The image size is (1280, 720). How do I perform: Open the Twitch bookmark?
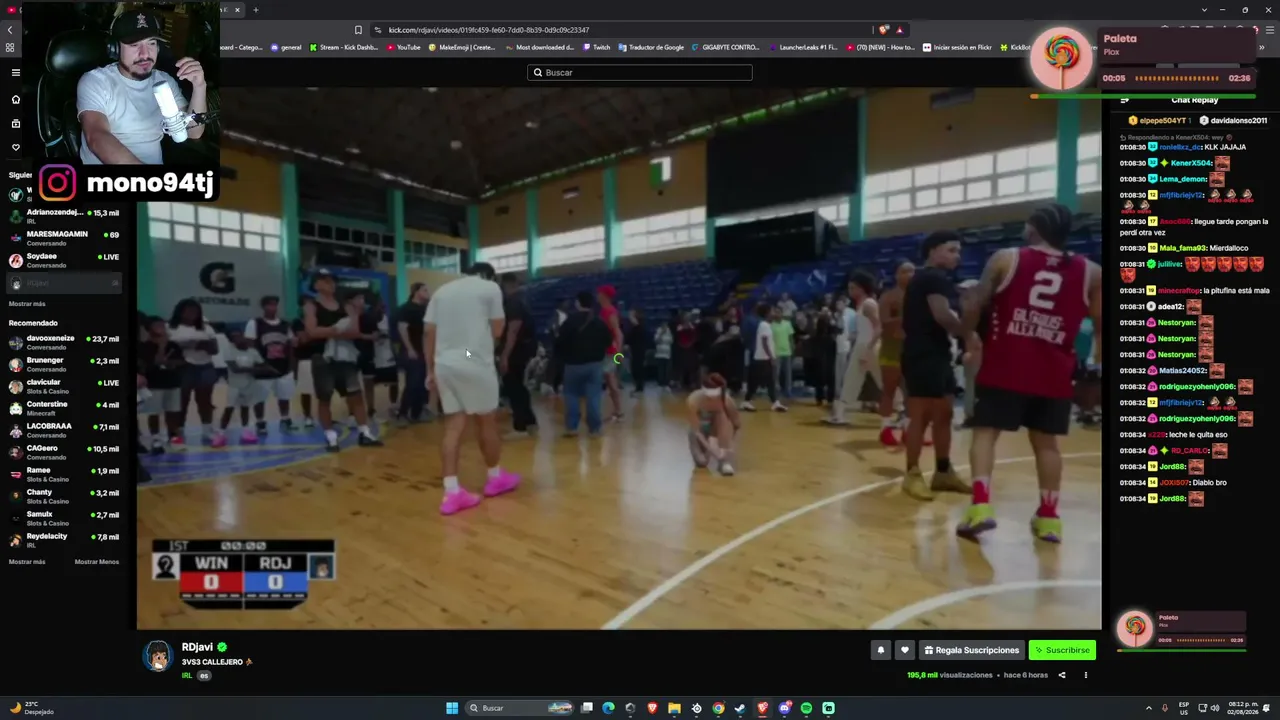pos(596,47)
